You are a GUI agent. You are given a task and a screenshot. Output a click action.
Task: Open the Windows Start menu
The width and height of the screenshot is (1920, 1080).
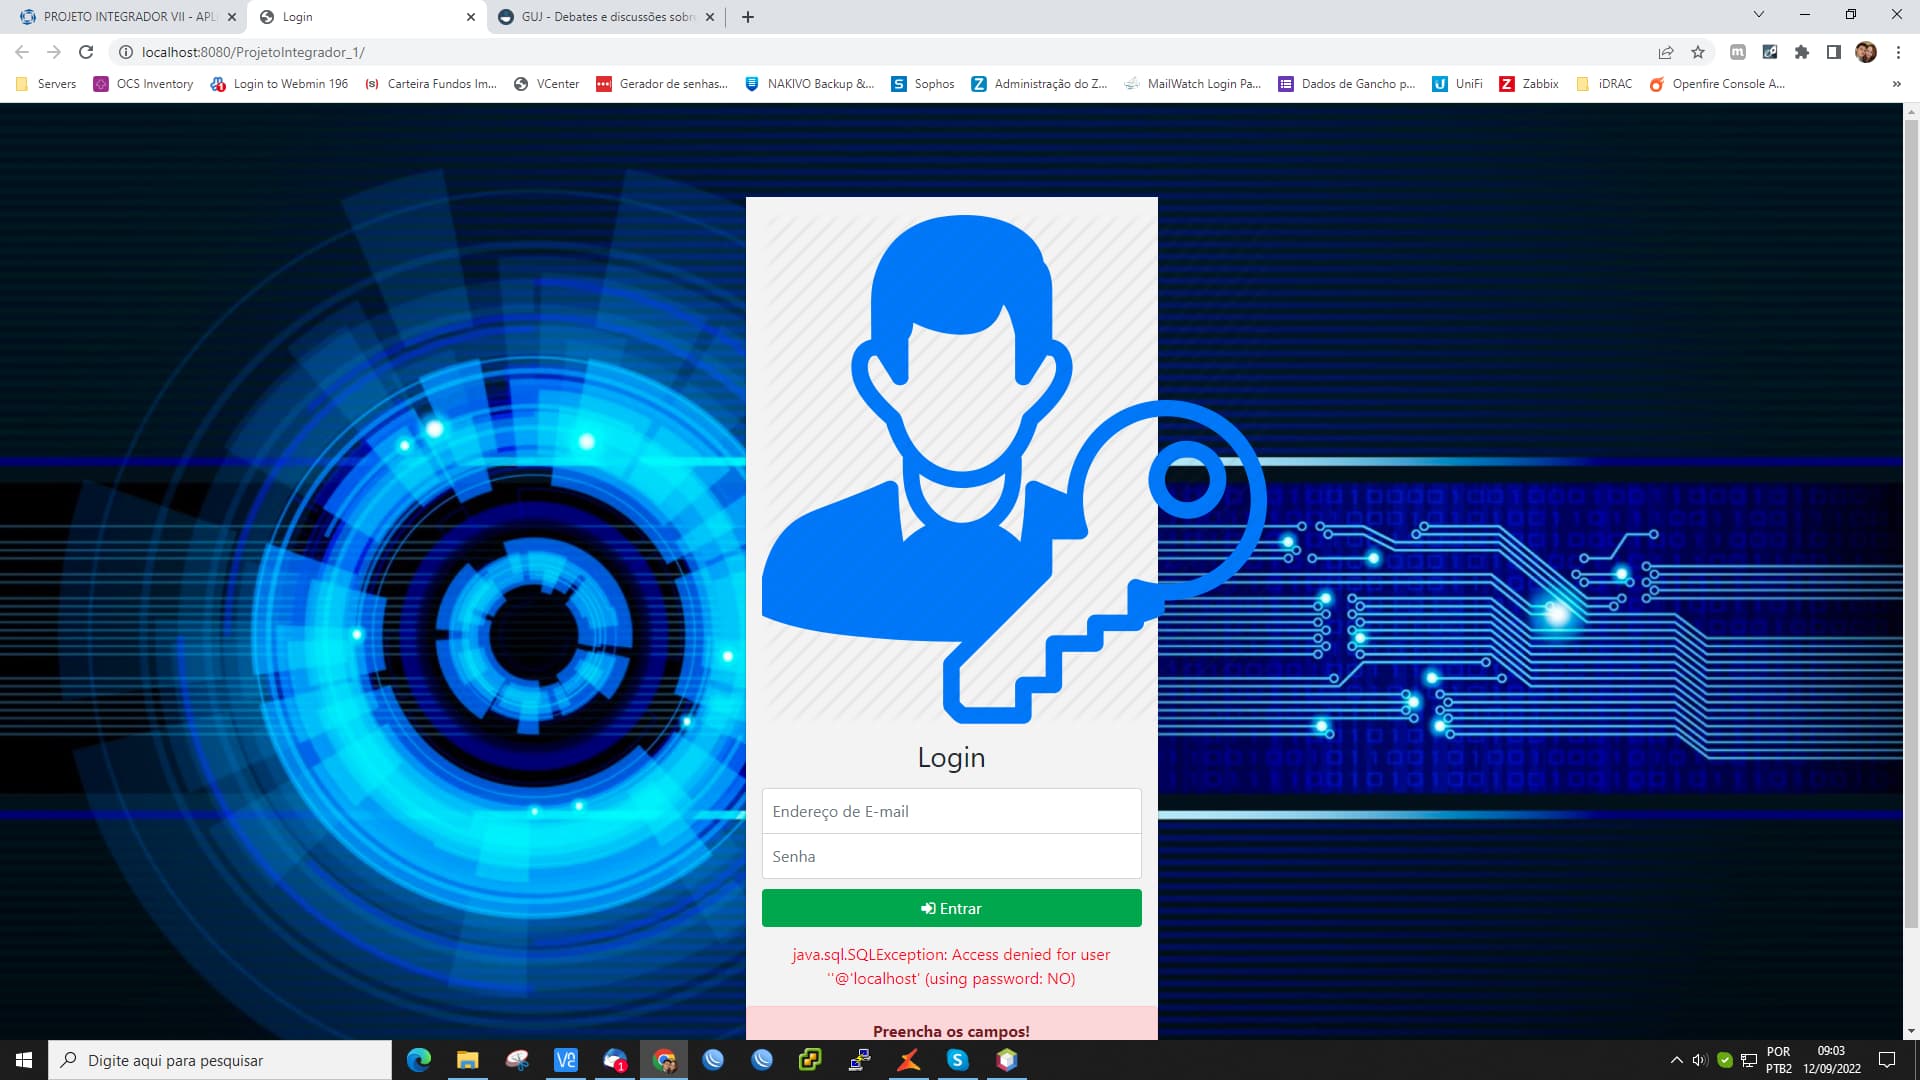(24, 1060)
